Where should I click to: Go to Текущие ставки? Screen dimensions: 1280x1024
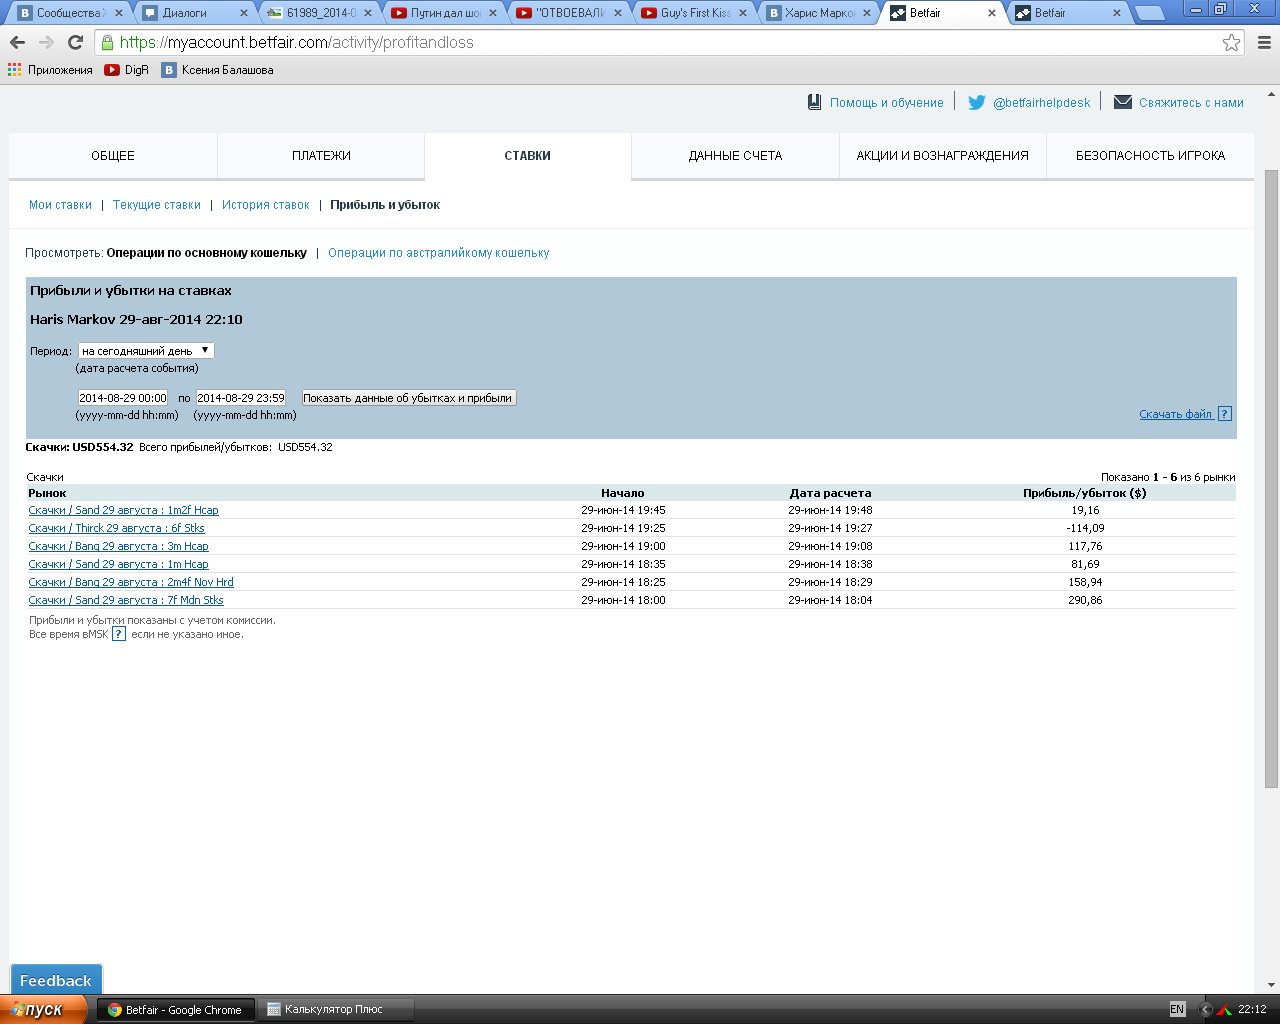pos(157,205)
